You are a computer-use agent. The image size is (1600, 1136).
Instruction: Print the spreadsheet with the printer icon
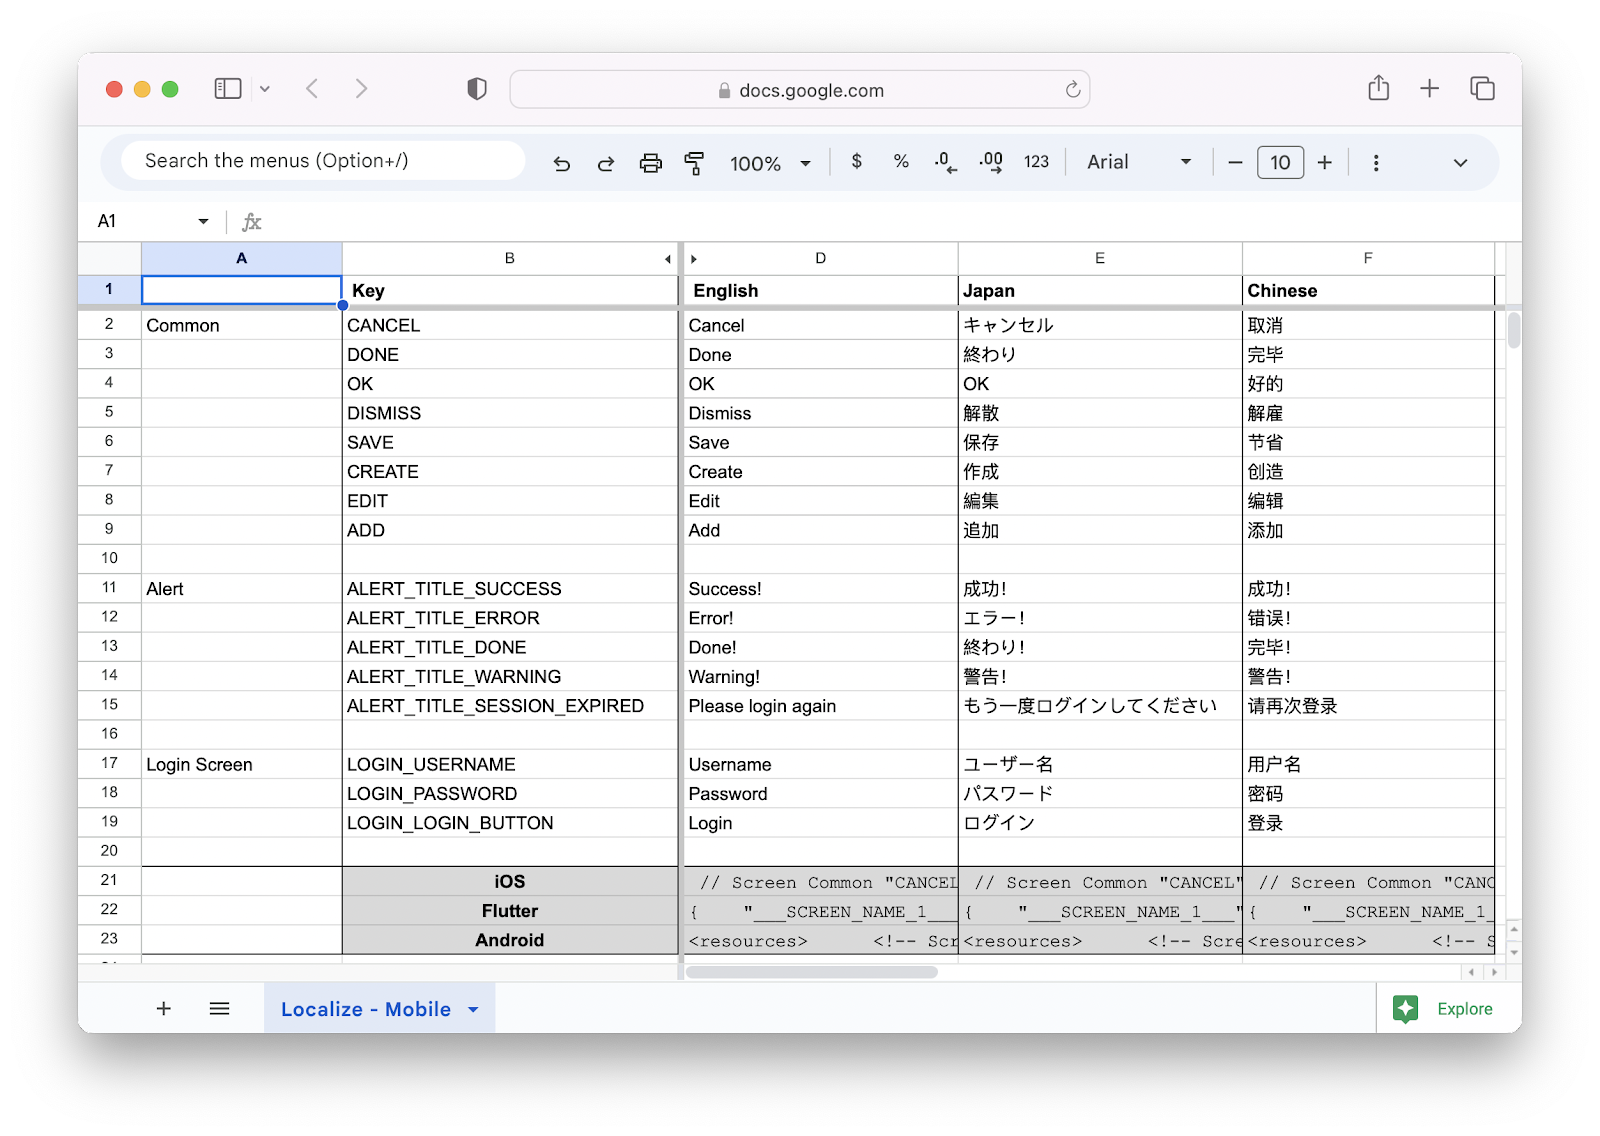(651, 163)
